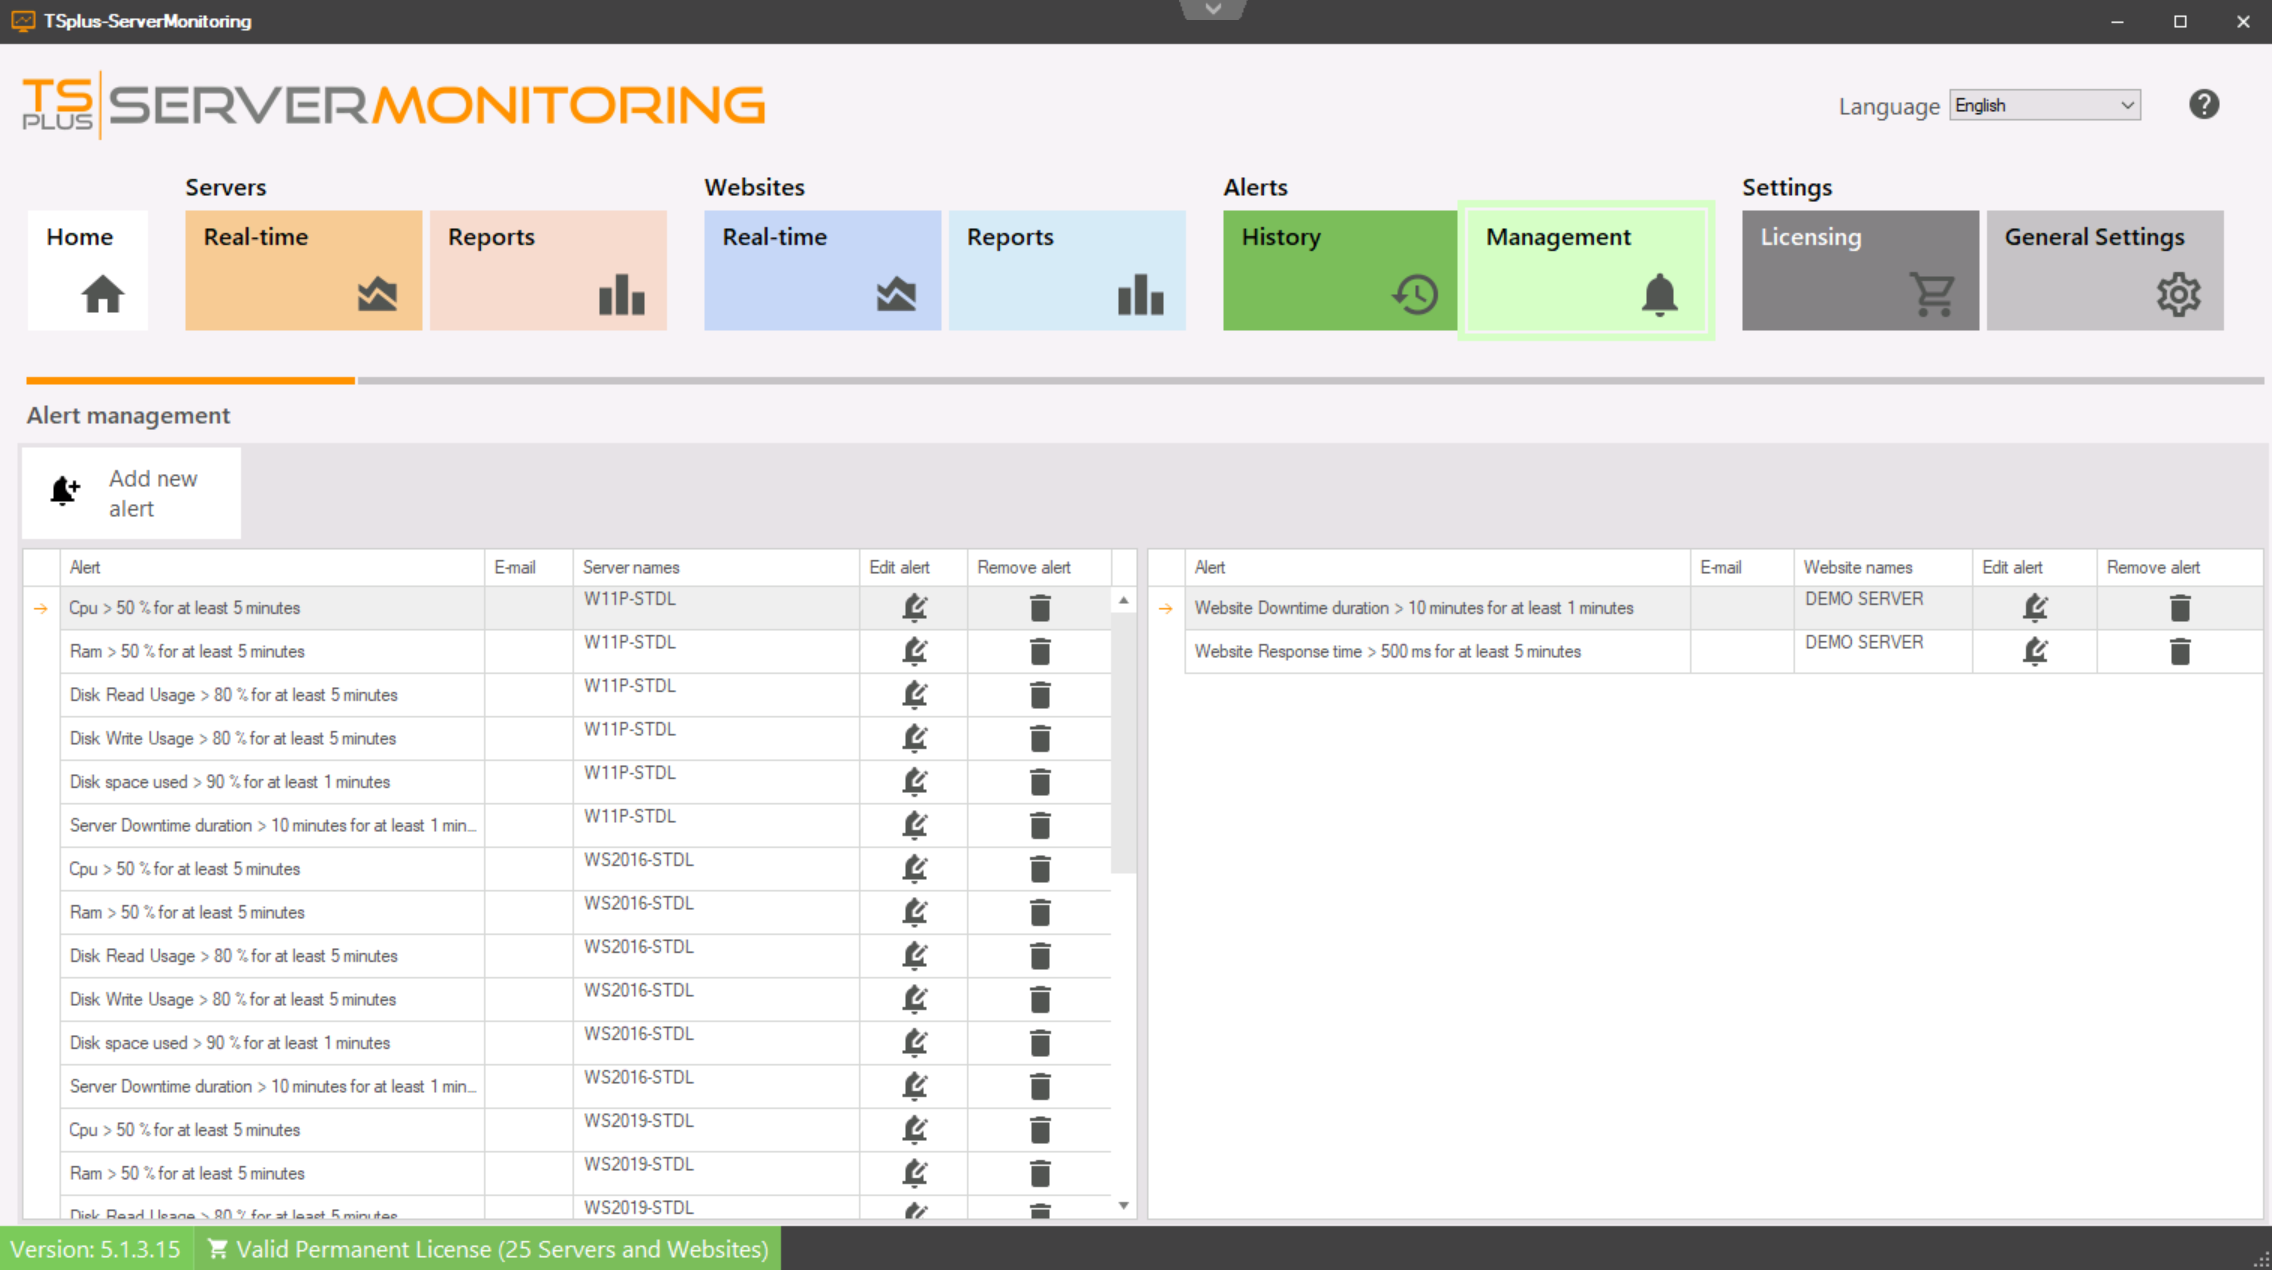Click the help question mark icon
The width and height of the screenshot is (2272, 1270).
[x=2203, y=105]
